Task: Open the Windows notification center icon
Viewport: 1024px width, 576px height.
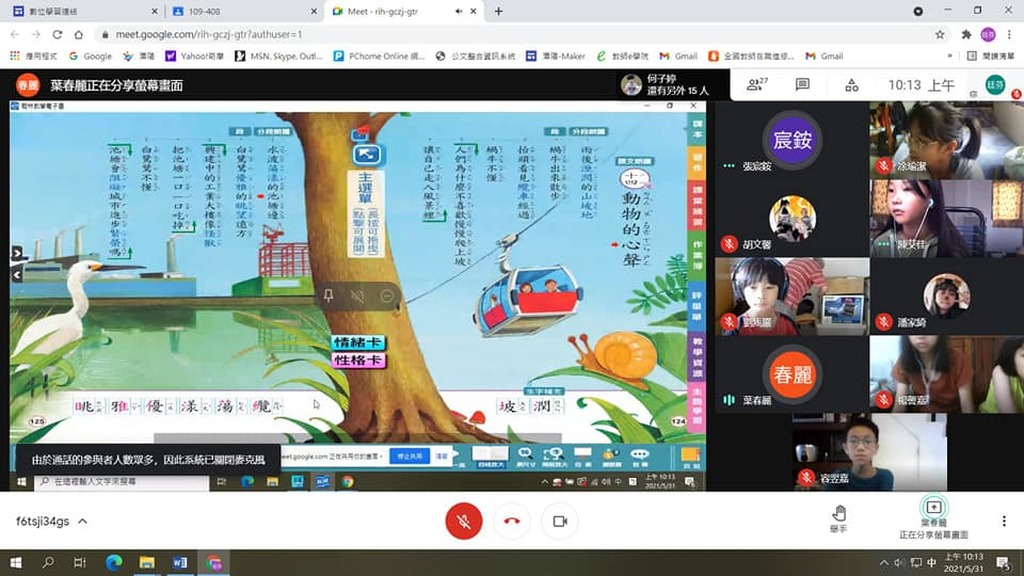Action: (x=1004, y=563)
